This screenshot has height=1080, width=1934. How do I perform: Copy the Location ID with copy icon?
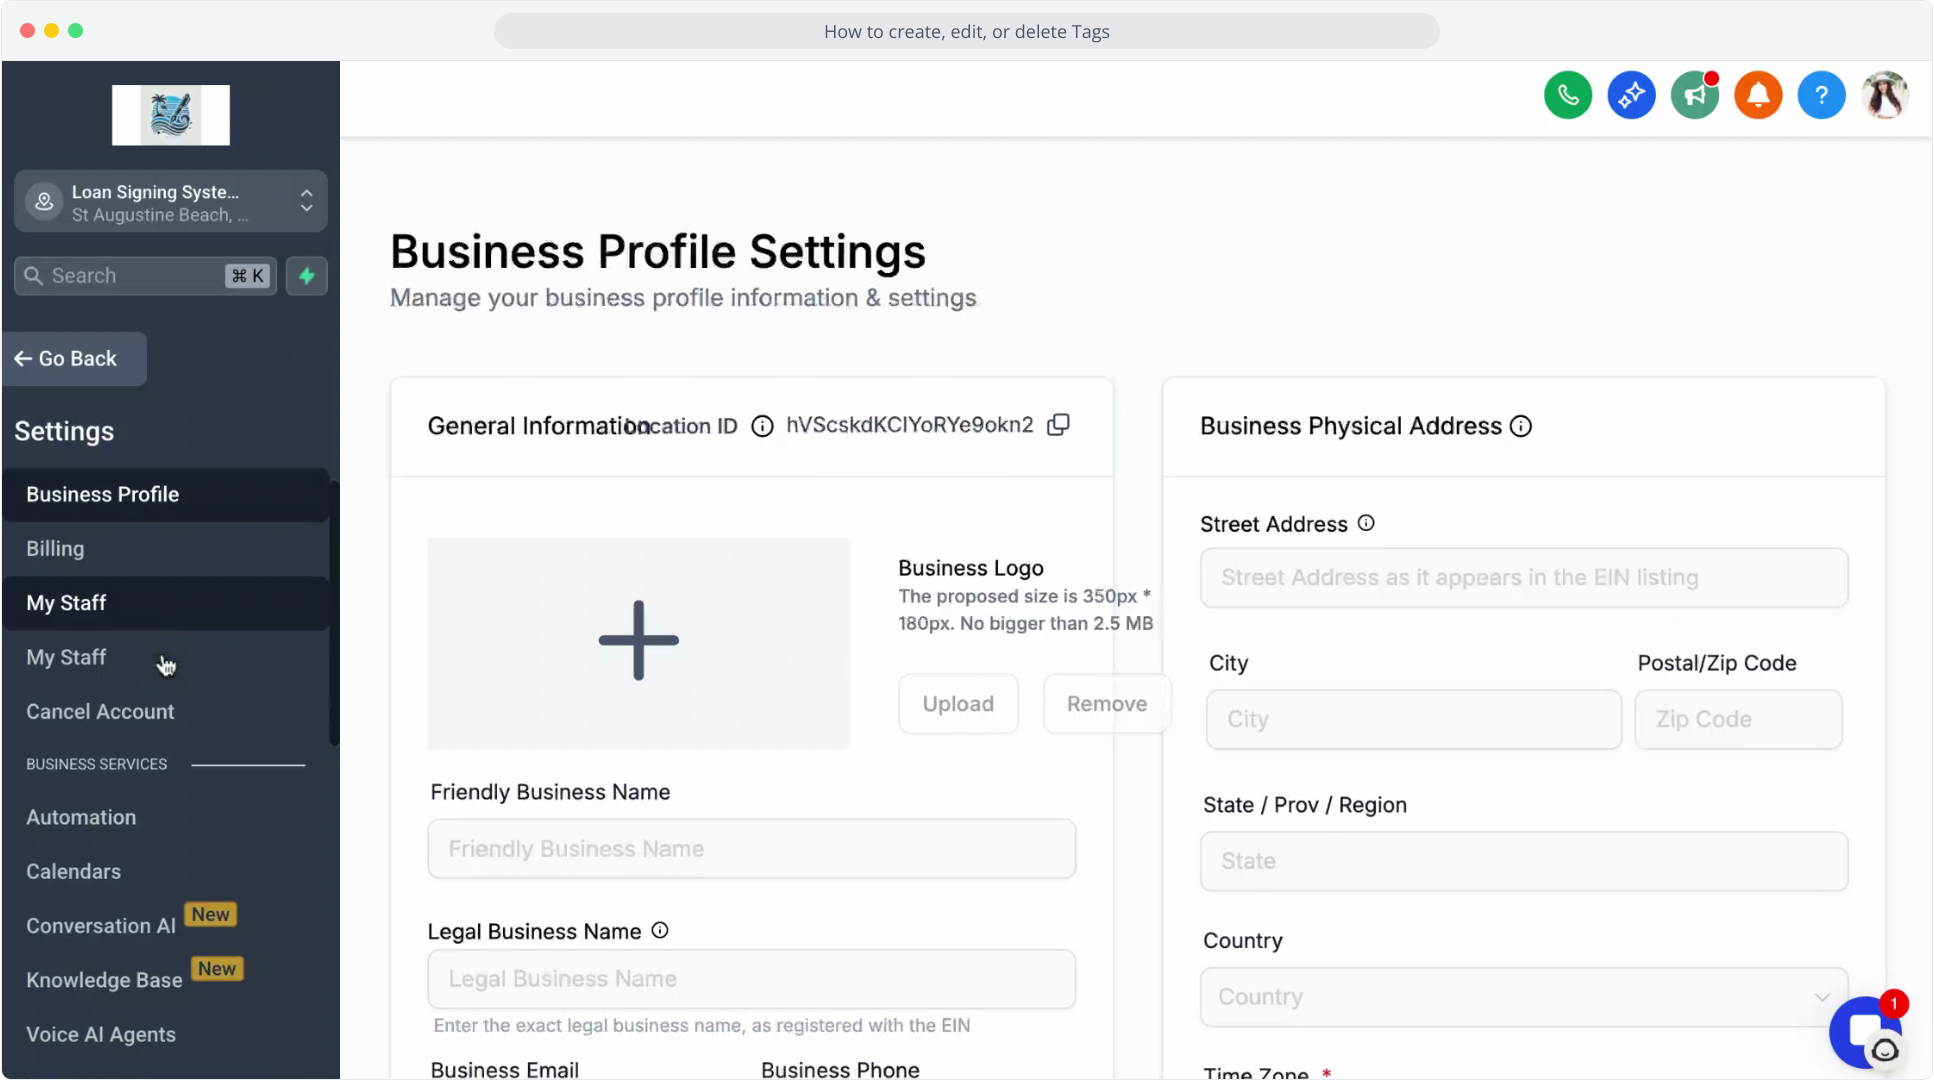click(x=1058, y=425)
